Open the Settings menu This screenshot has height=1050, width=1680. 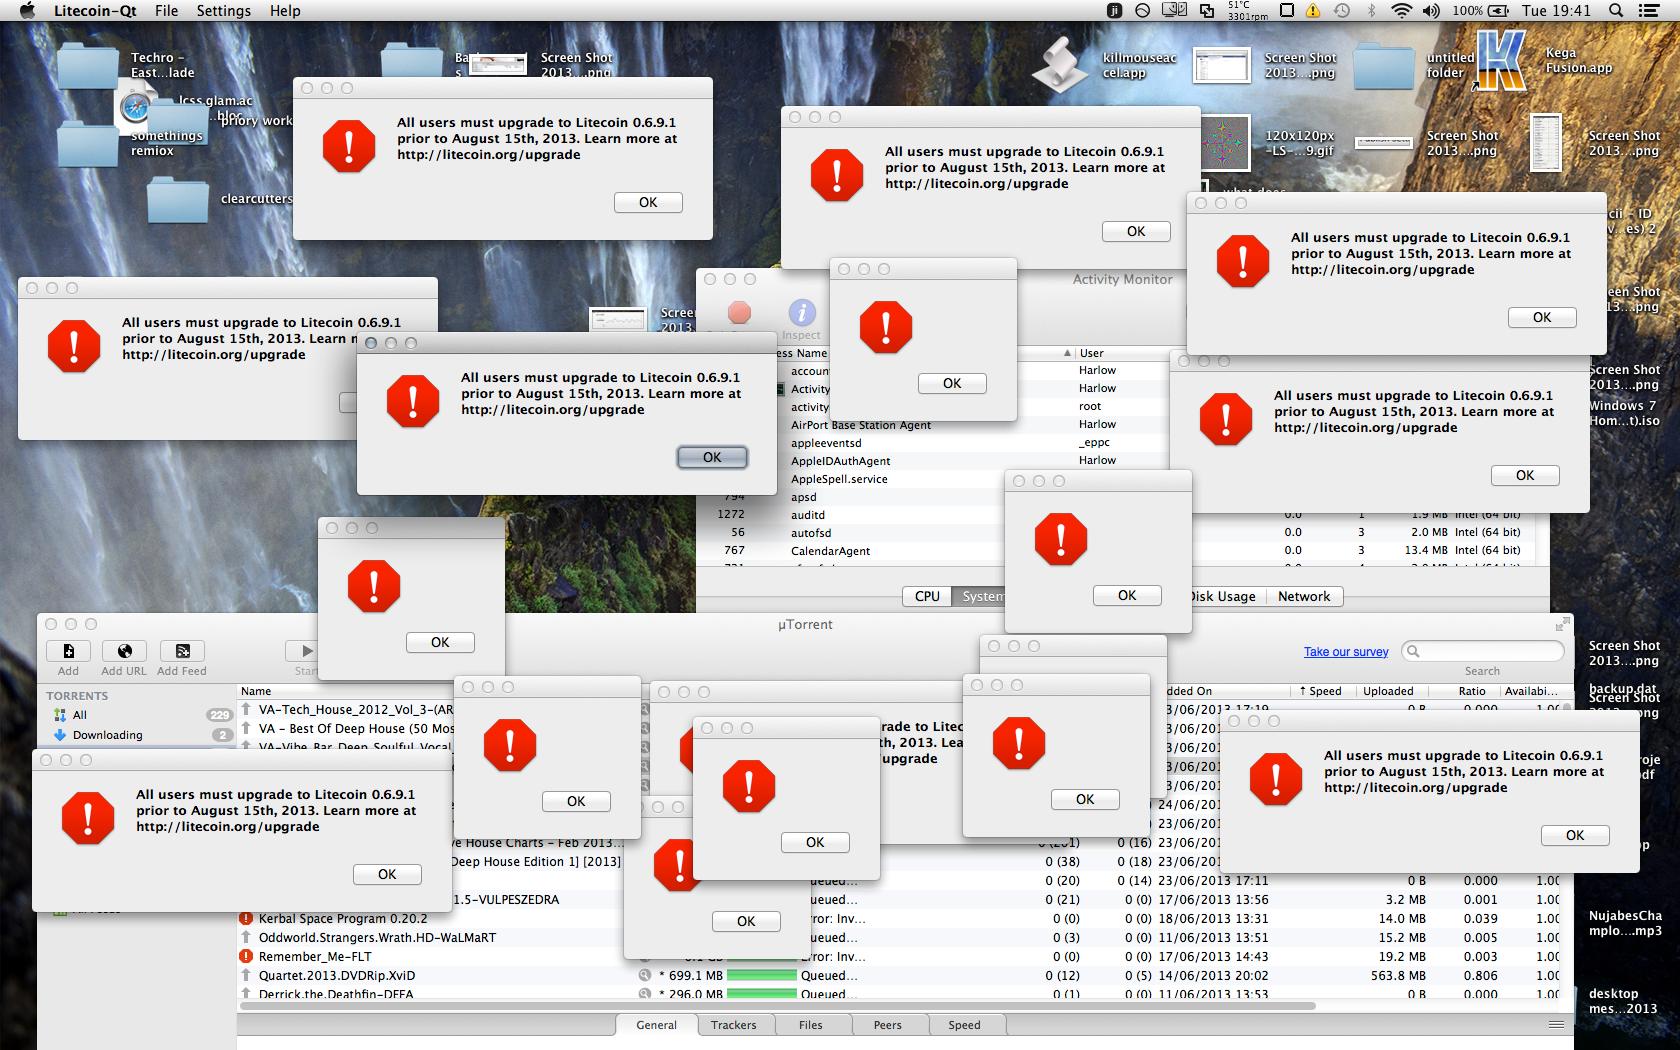(223, 10)
